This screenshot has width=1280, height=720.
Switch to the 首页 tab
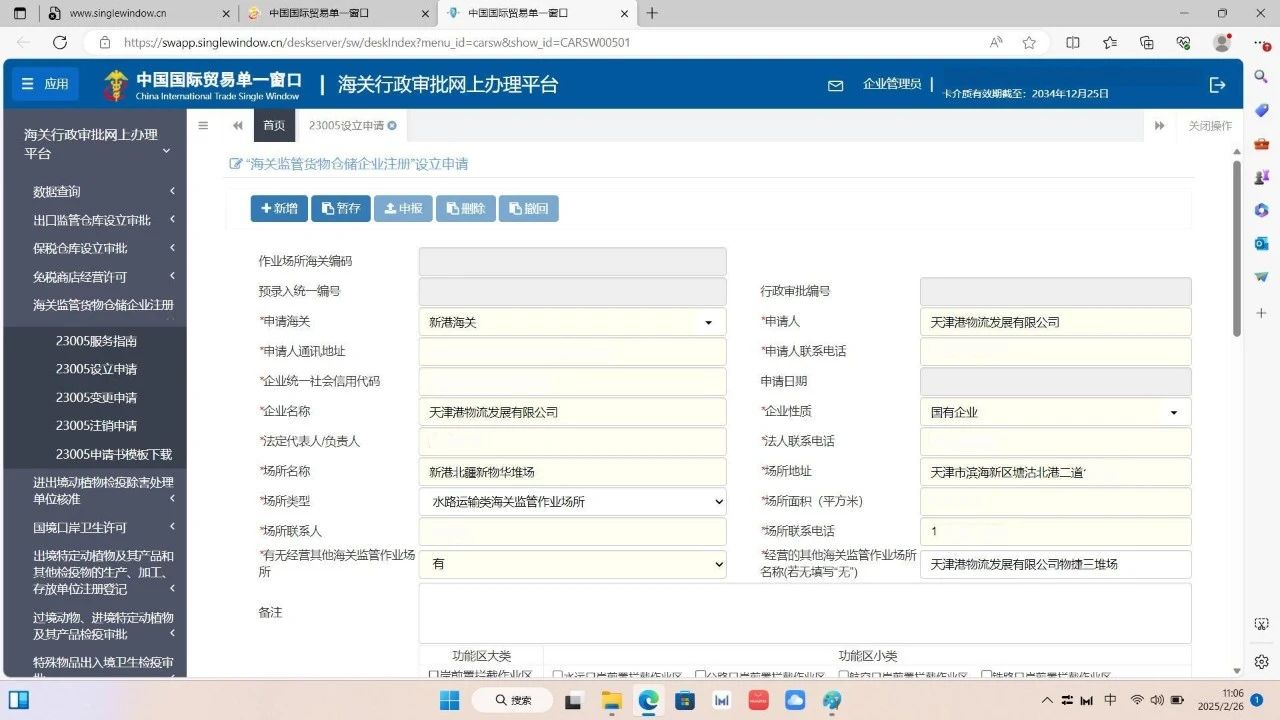[274, 125]
